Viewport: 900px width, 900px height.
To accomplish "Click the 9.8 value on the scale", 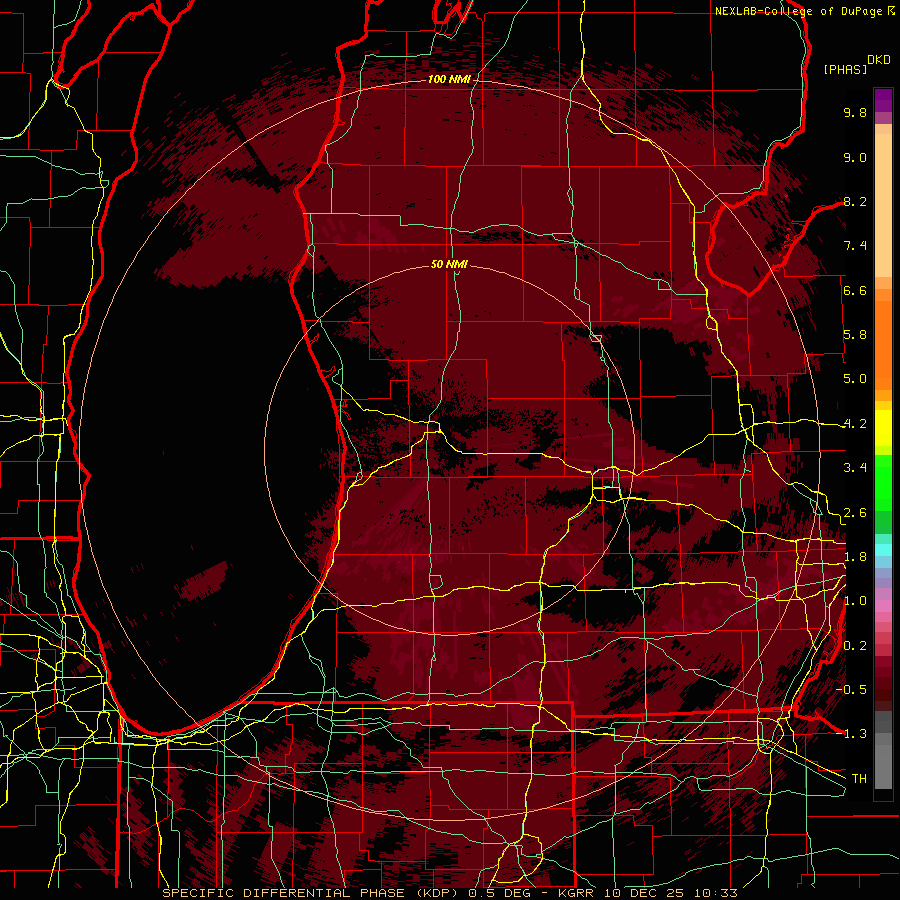I will (855, 112).
